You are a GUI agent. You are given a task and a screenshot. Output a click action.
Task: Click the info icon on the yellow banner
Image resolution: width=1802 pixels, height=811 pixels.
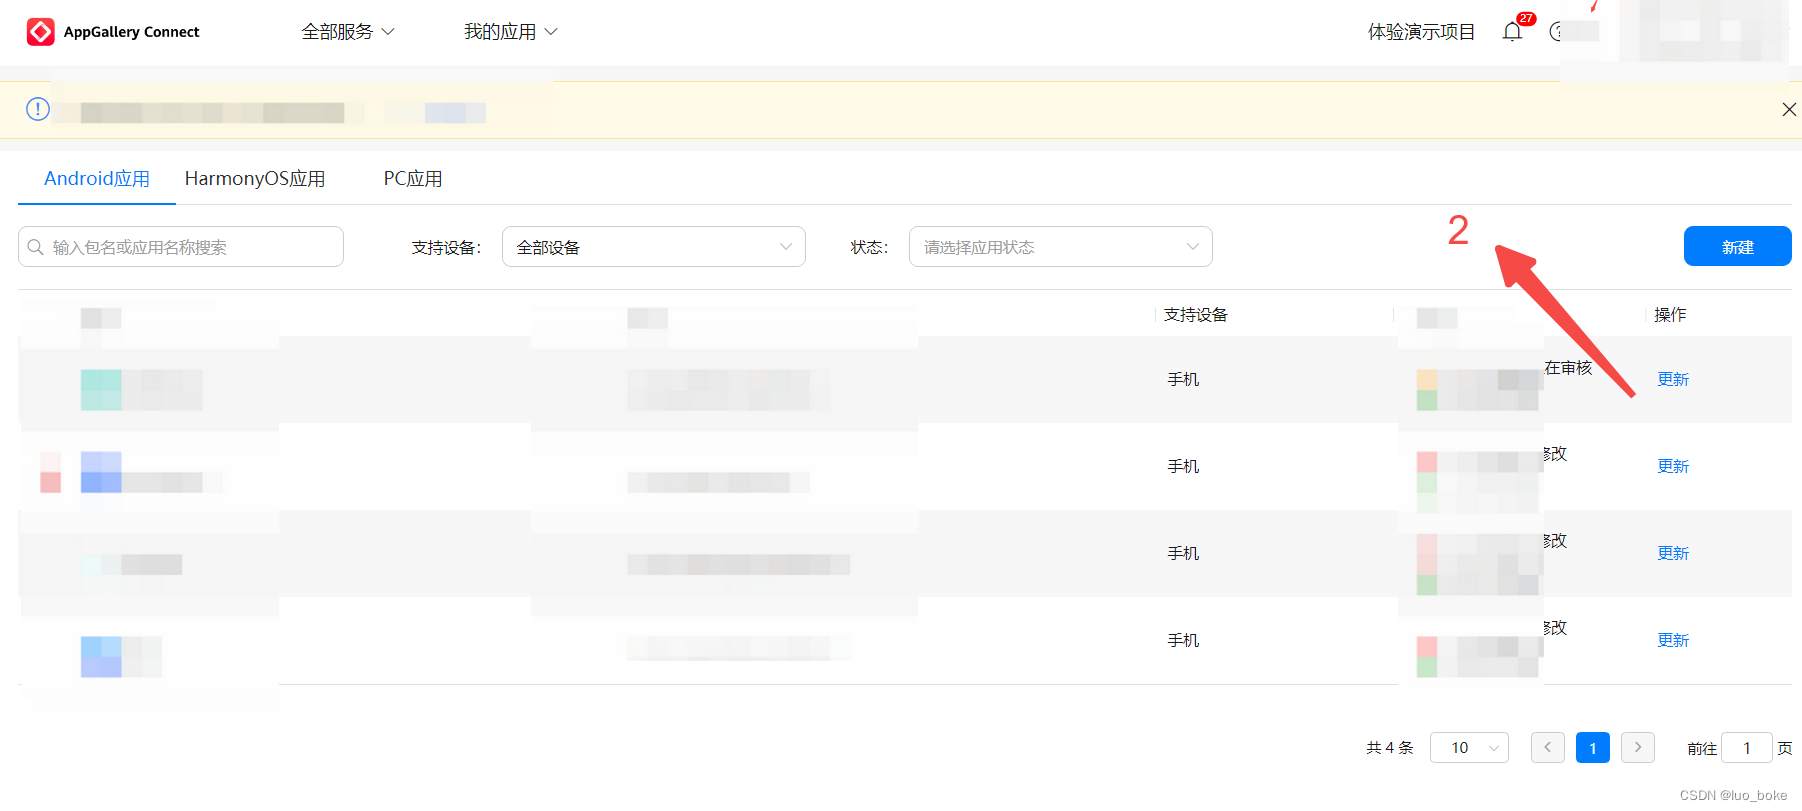point(38,109)
